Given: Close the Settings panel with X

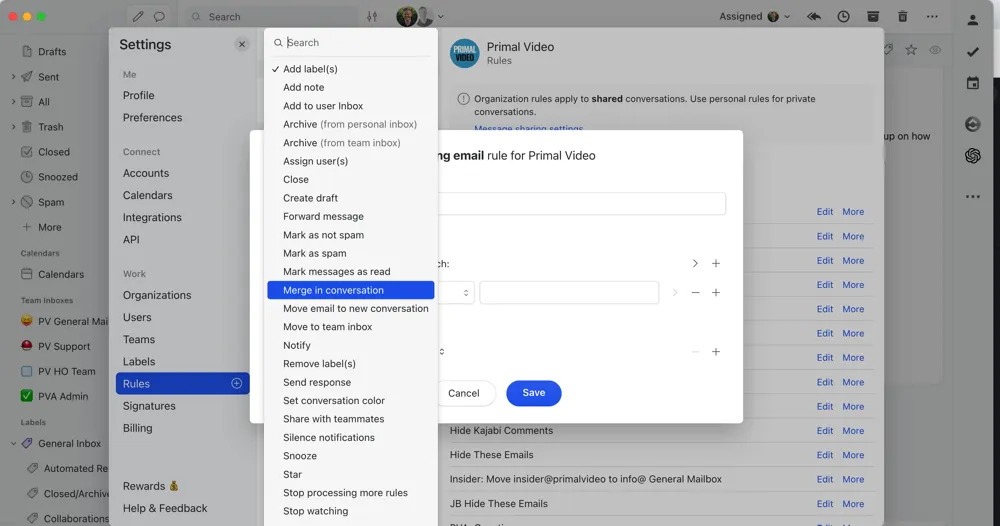Looking at the screenshot, I should pyautogui.click(x=241, y=44).
